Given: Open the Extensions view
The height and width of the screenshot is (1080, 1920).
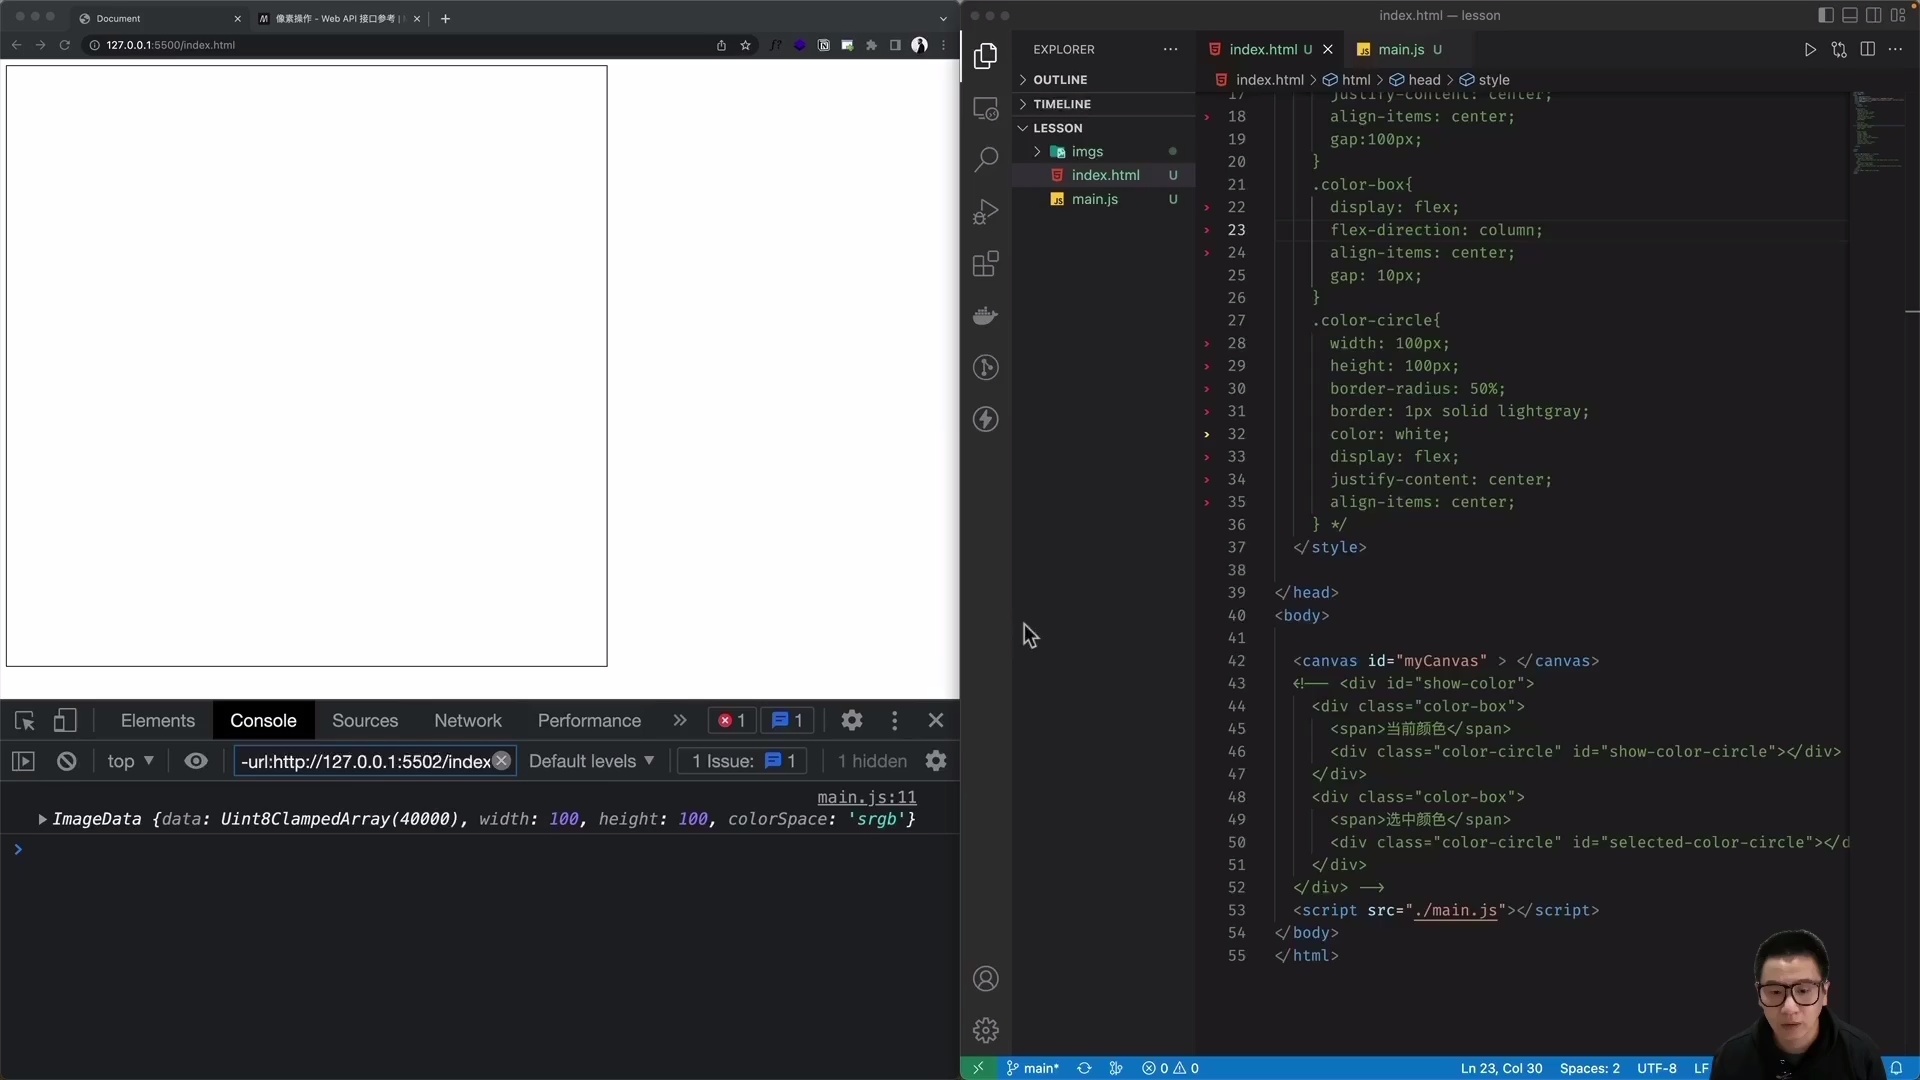Looking at the screenshot, I should [986, 264].
